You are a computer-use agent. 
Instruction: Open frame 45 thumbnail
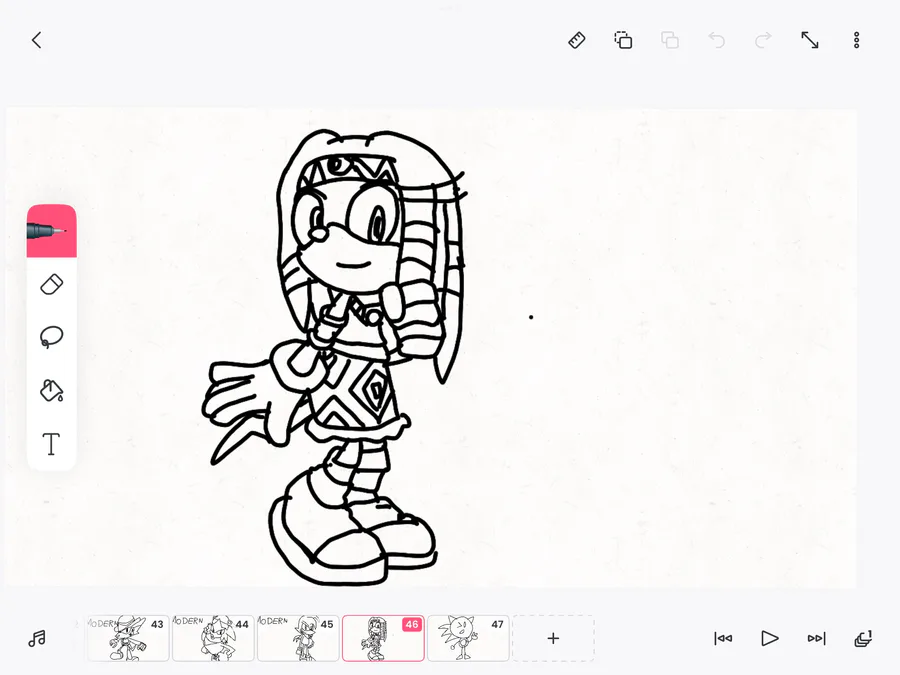pyautogui.click(x=298, y=638)
